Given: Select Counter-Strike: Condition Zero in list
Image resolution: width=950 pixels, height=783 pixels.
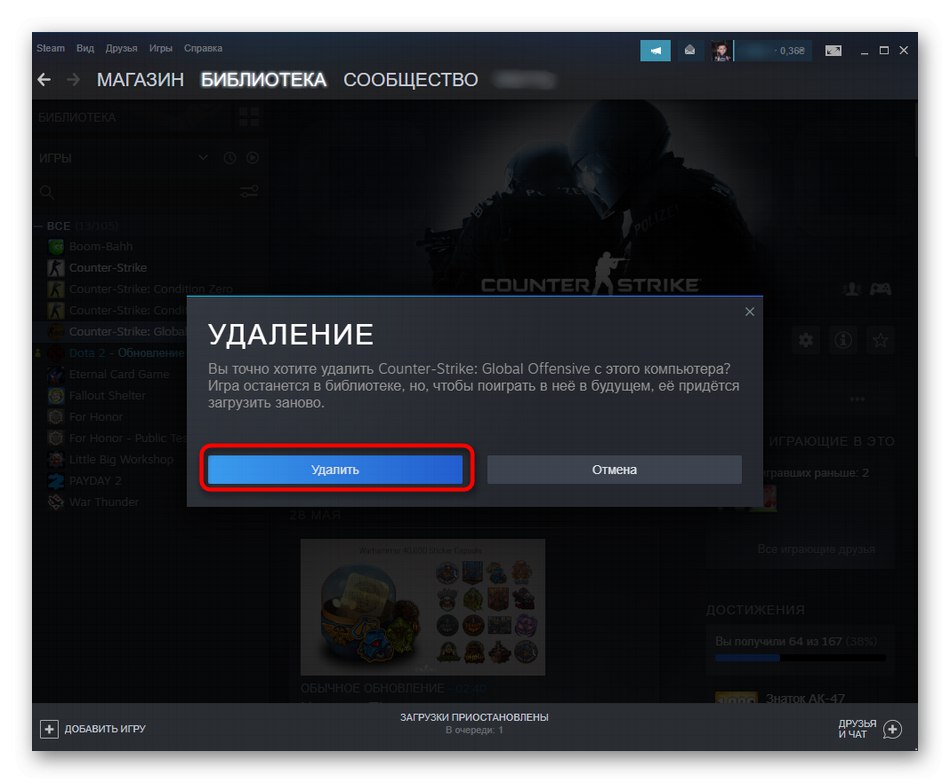Looking at the screenshot, I should [x=151, y=289].
